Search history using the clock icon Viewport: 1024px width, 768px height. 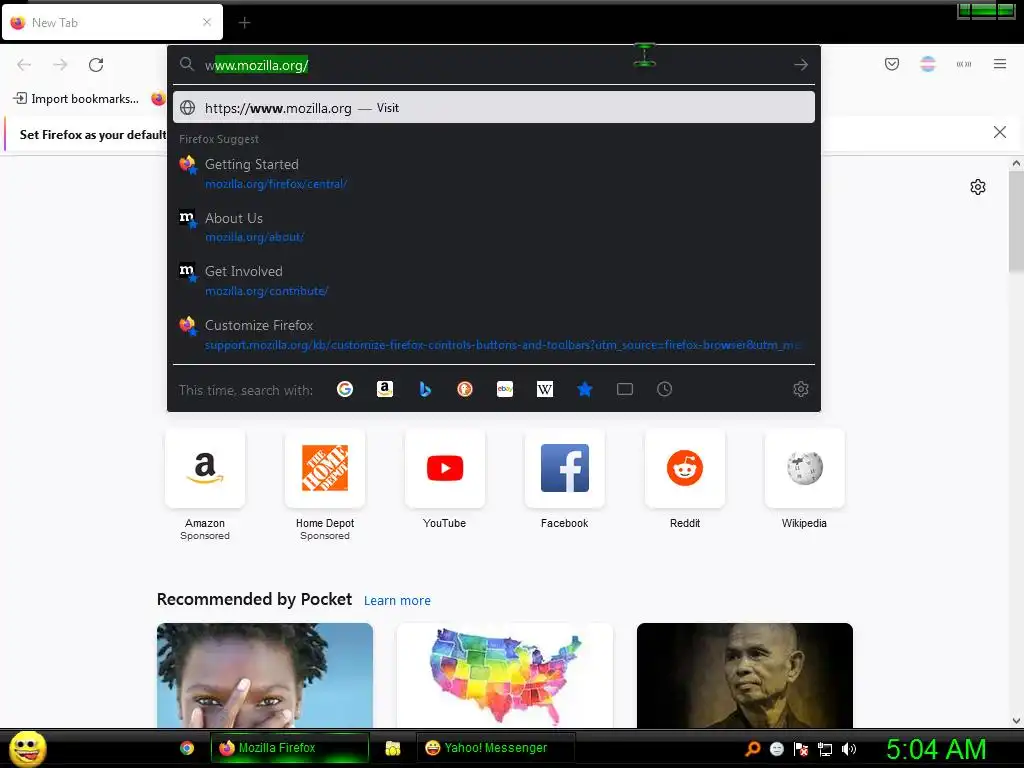[x=664, y=389]
